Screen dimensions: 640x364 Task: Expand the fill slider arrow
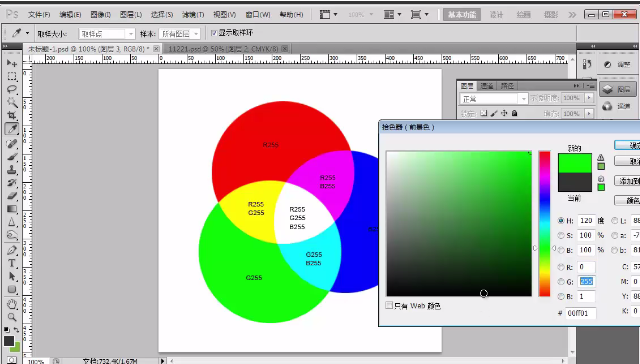click(589, 113)
